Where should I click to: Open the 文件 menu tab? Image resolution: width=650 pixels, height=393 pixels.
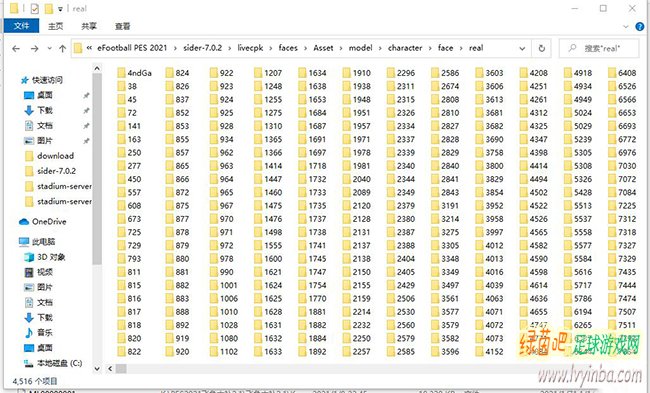[x=21, y=26]
